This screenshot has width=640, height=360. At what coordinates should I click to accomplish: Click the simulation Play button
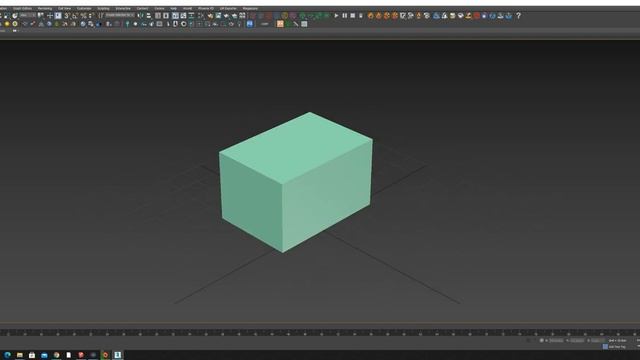[x=336, y=16]
